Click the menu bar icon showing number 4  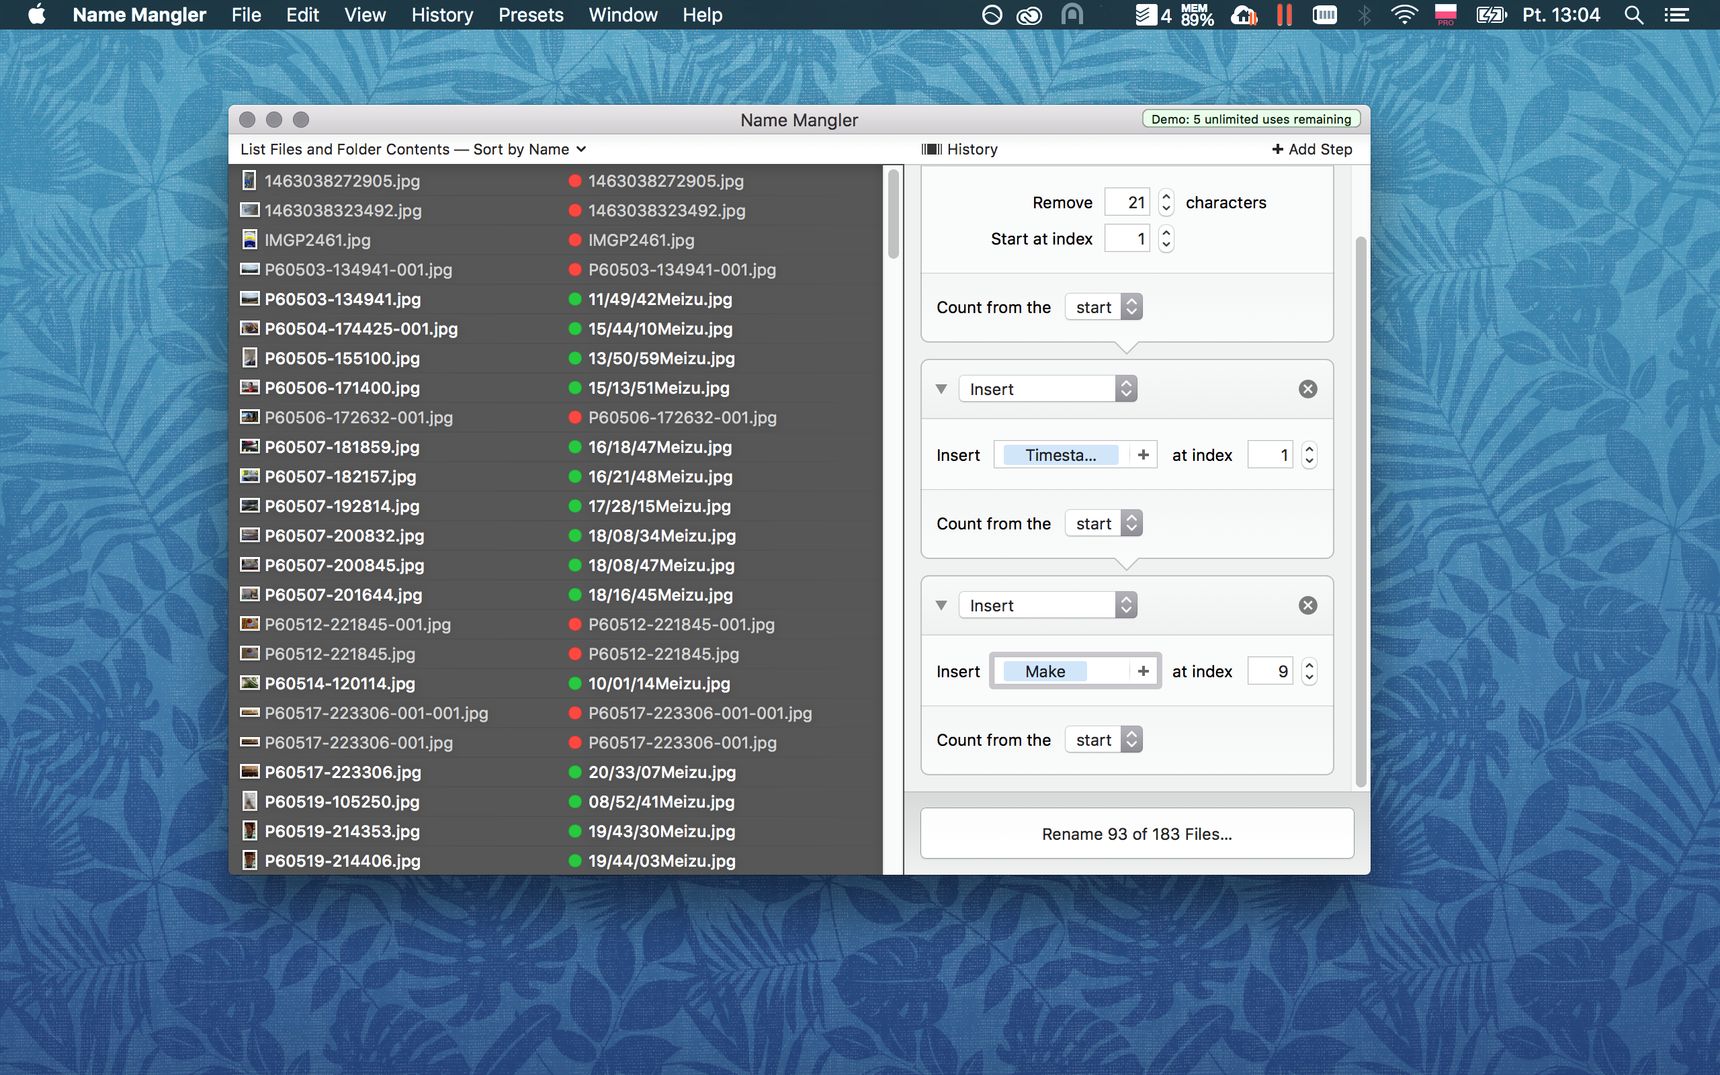[1153, 15]
